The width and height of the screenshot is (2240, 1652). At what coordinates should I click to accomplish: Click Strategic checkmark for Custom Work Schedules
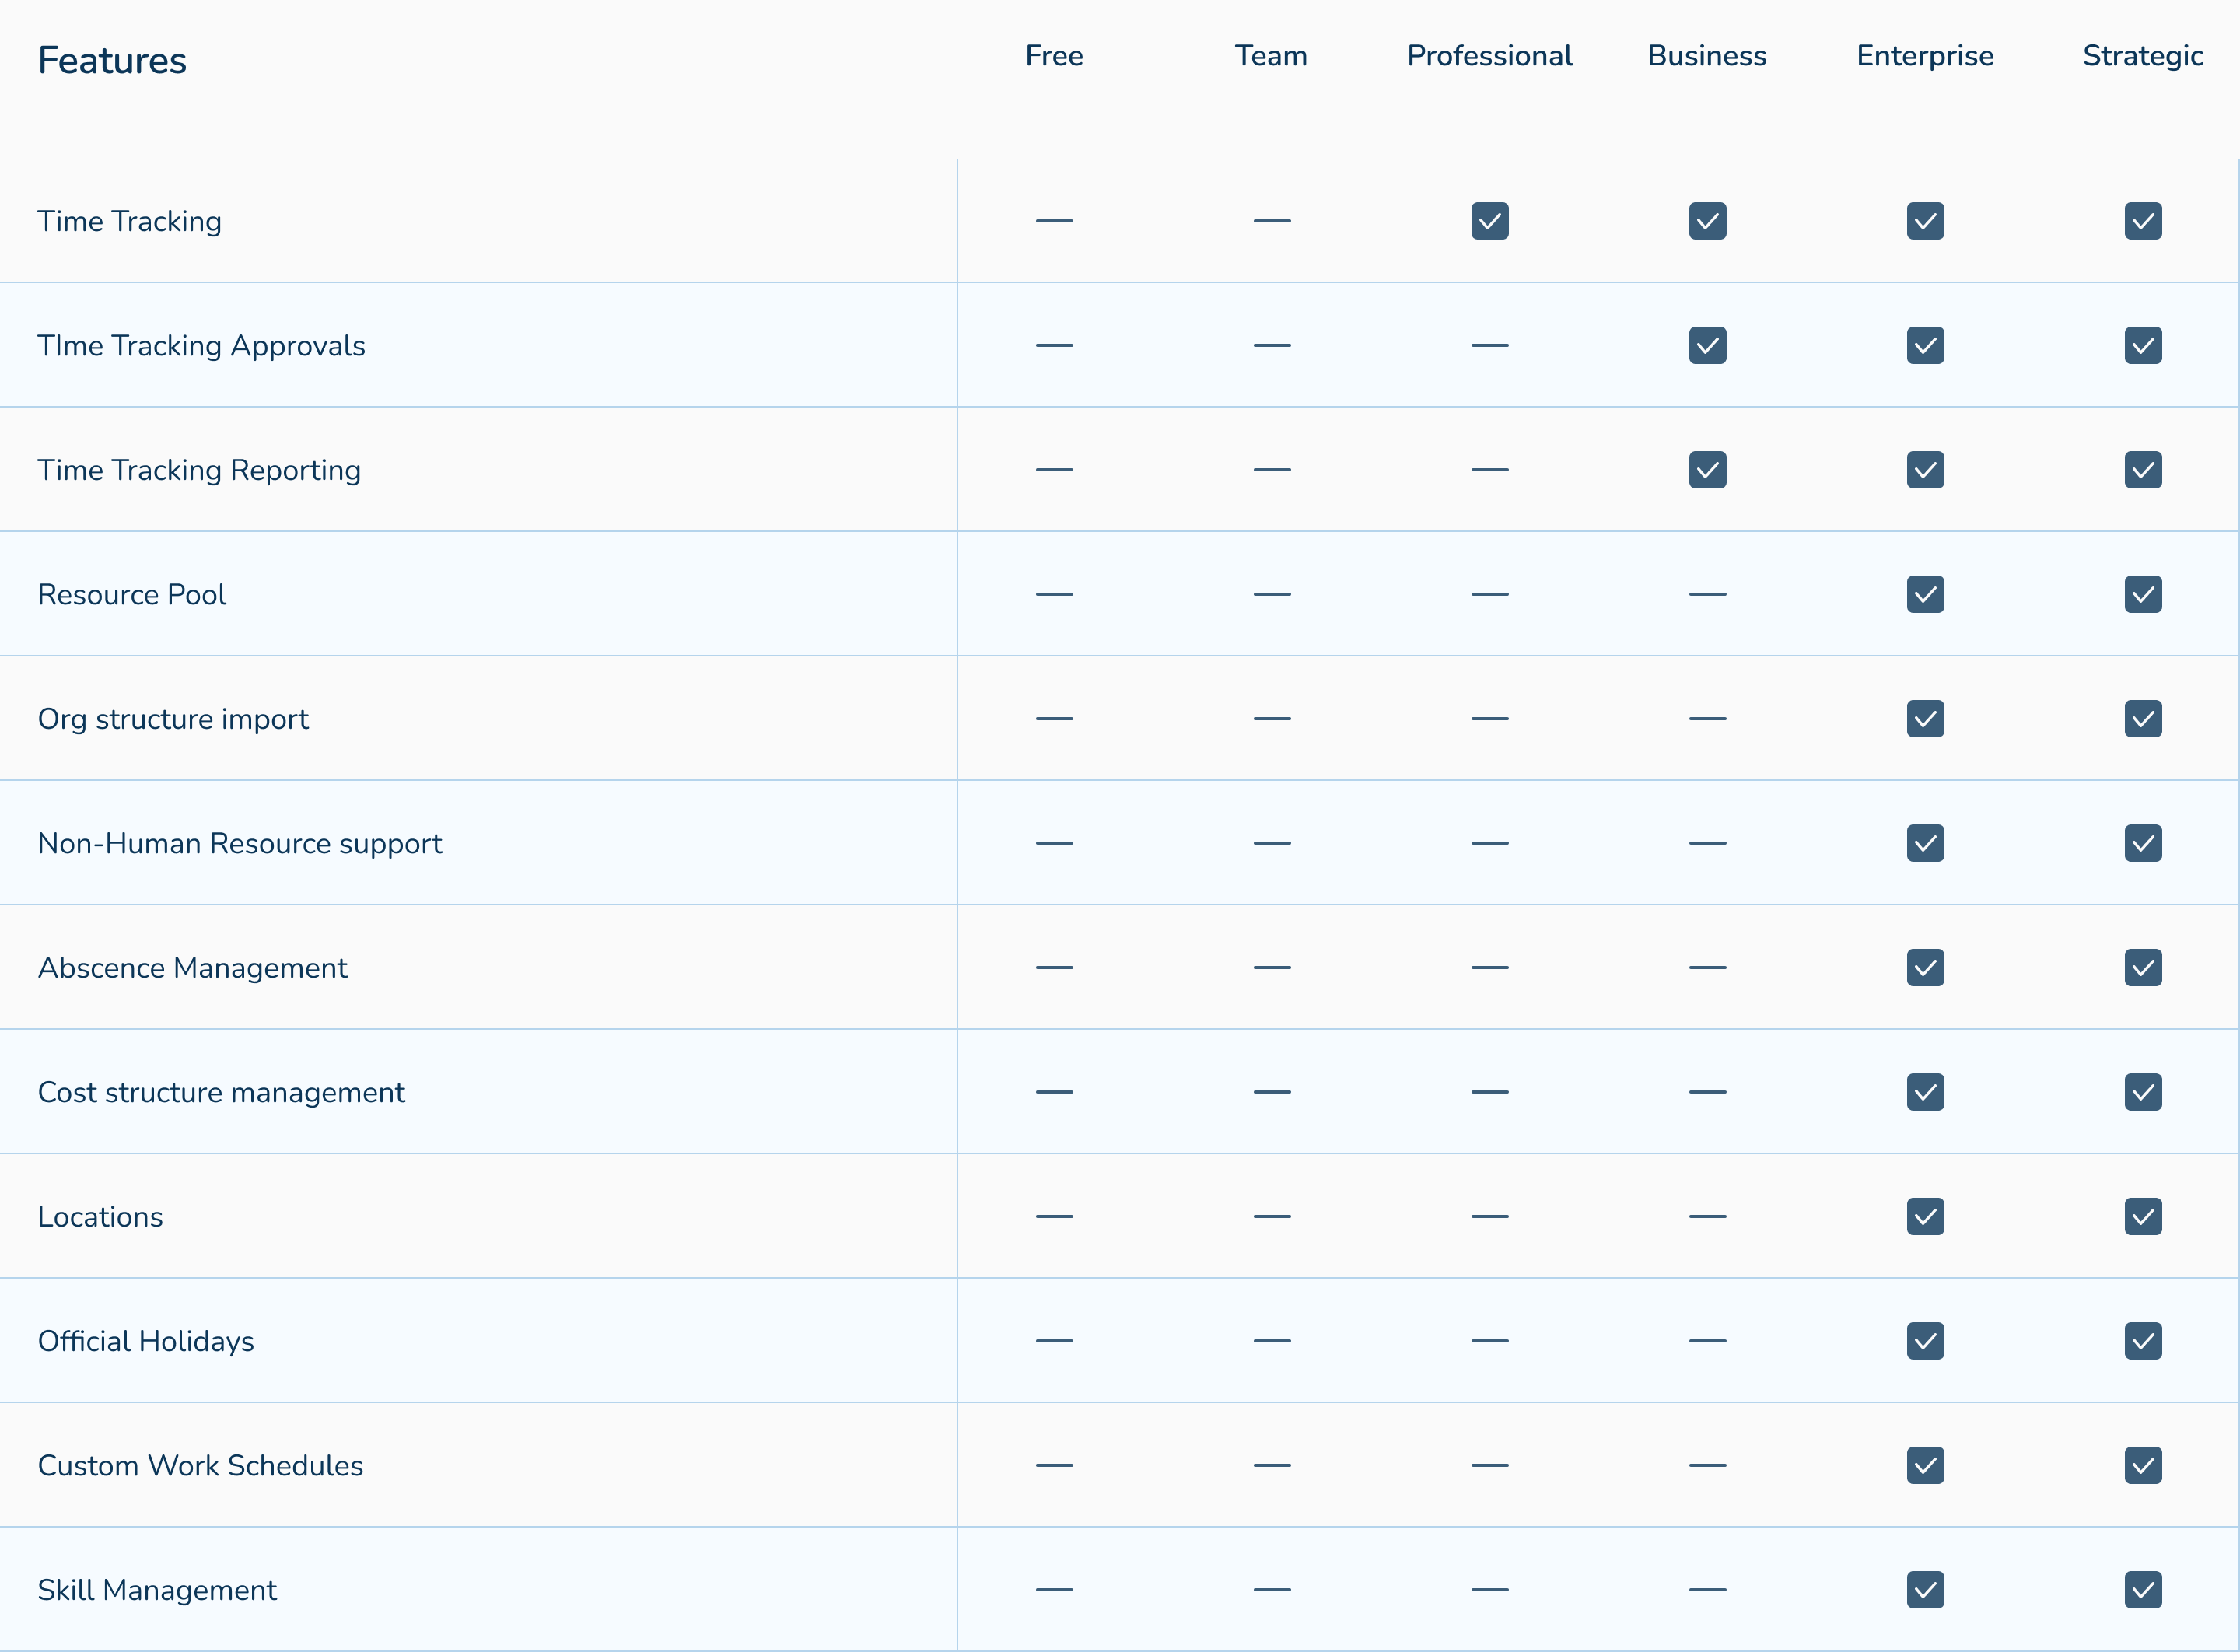2143,1465
